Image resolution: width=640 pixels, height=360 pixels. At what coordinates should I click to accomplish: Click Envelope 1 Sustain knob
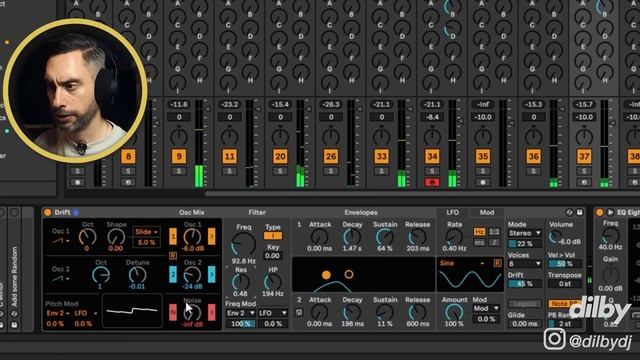point(384,237)
